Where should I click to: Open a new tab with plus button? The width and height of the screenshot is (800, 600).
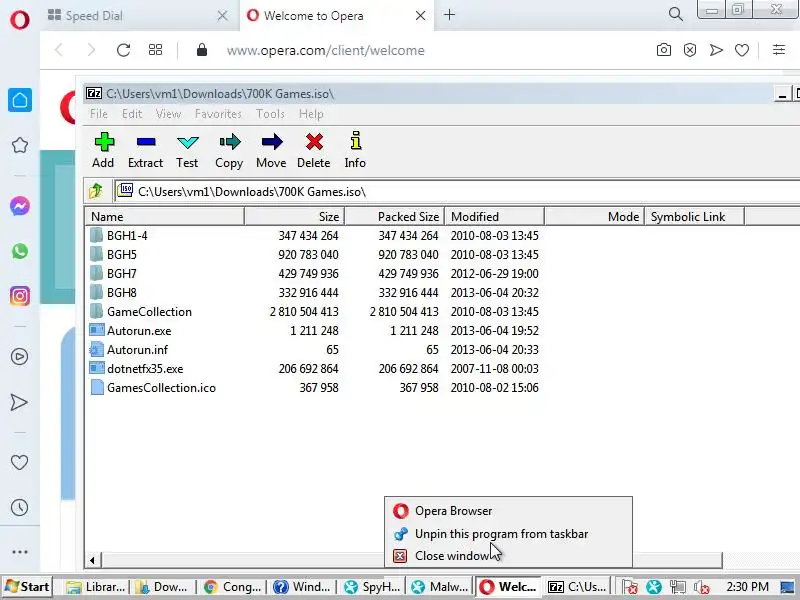point(449,15)
